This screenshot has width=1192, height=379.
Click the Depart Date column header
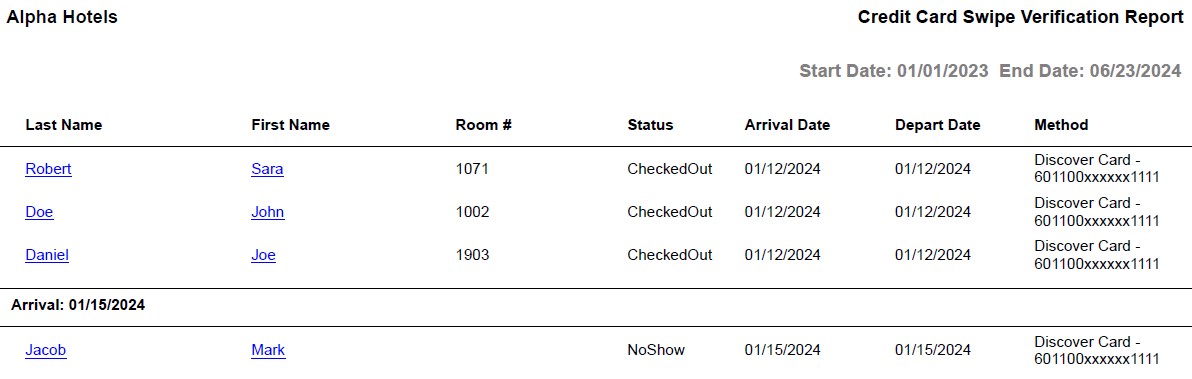point(937,125)
